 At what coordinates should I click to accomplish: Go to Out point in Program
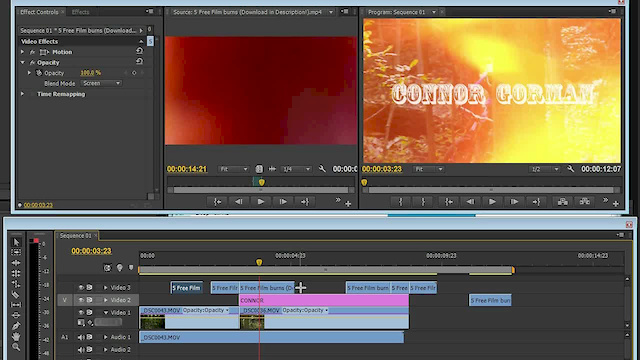click(x=536, y=202)
